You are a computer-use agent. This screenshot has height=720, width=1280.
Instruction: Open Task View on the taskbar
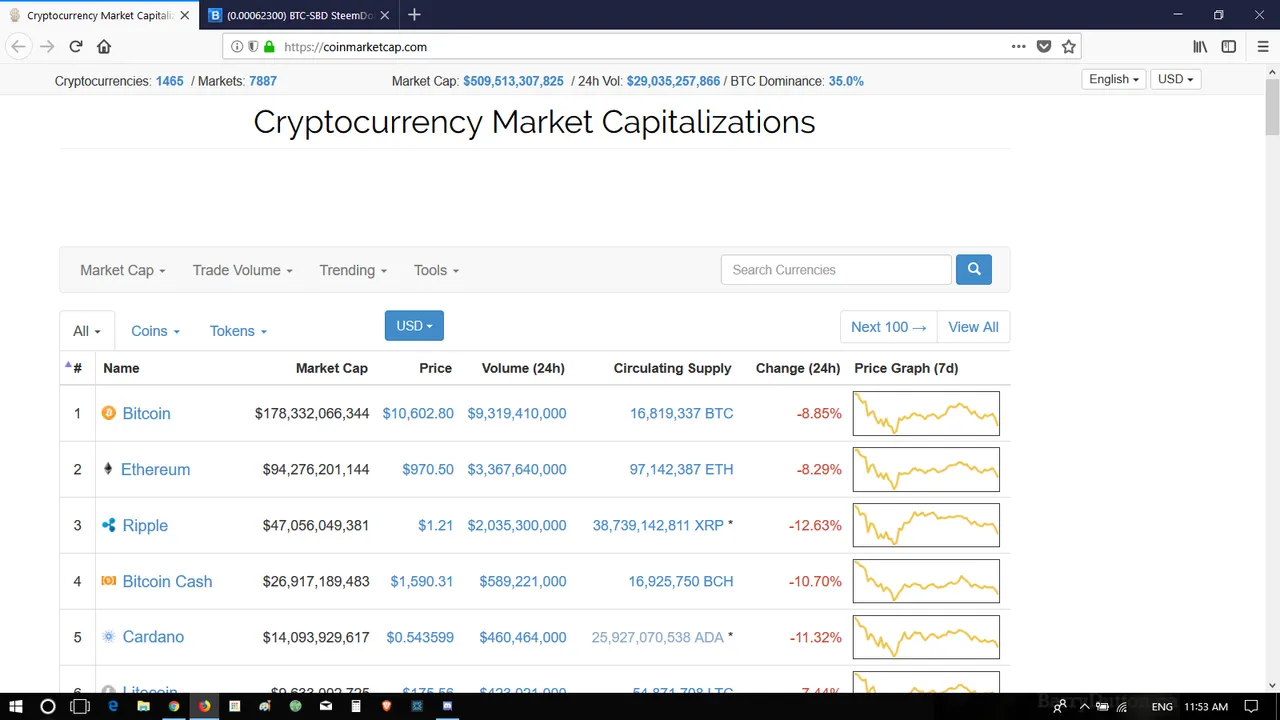(x=79, y=706)
